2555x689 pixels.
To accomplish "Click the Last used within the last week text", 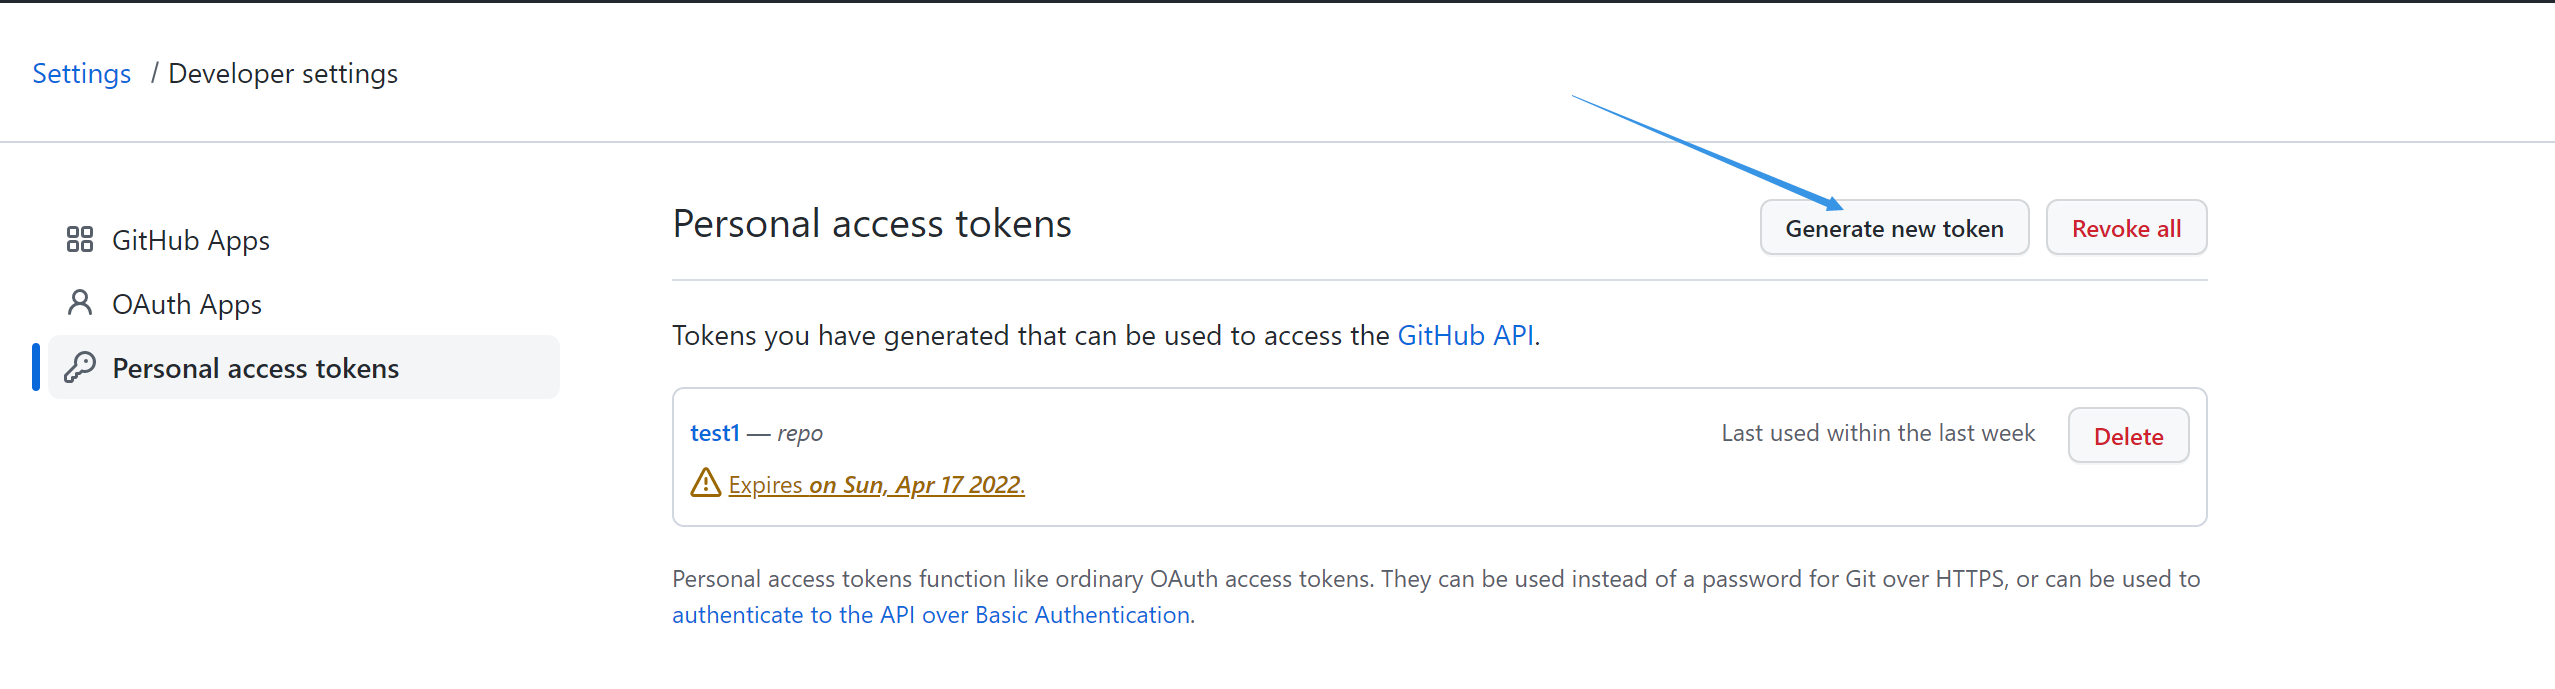I will (x=1877, y=433).
